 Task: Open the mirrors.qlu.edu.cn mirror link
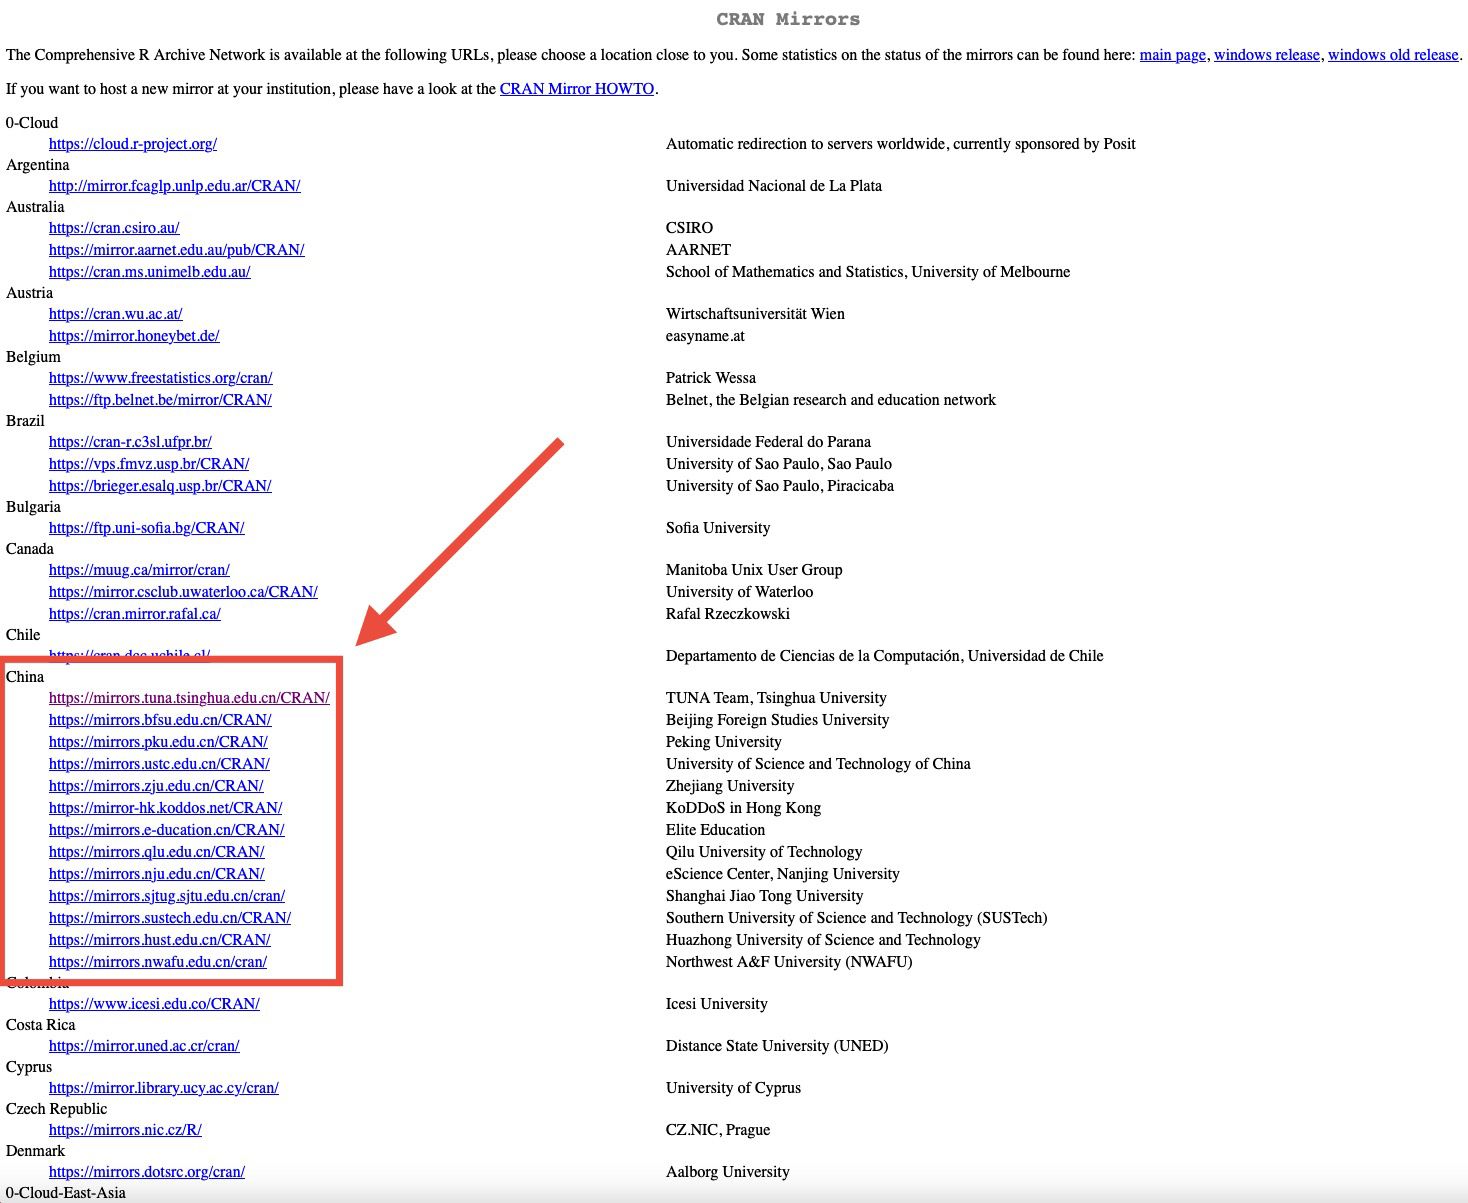click(x=157, y=852)
